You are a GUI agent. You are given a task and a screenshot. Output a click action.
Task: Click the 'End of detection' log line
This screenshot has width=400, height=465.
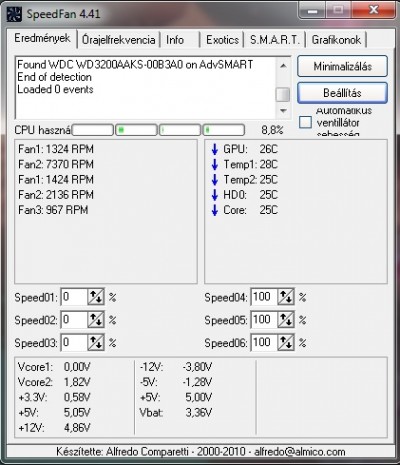pos(54,77)
